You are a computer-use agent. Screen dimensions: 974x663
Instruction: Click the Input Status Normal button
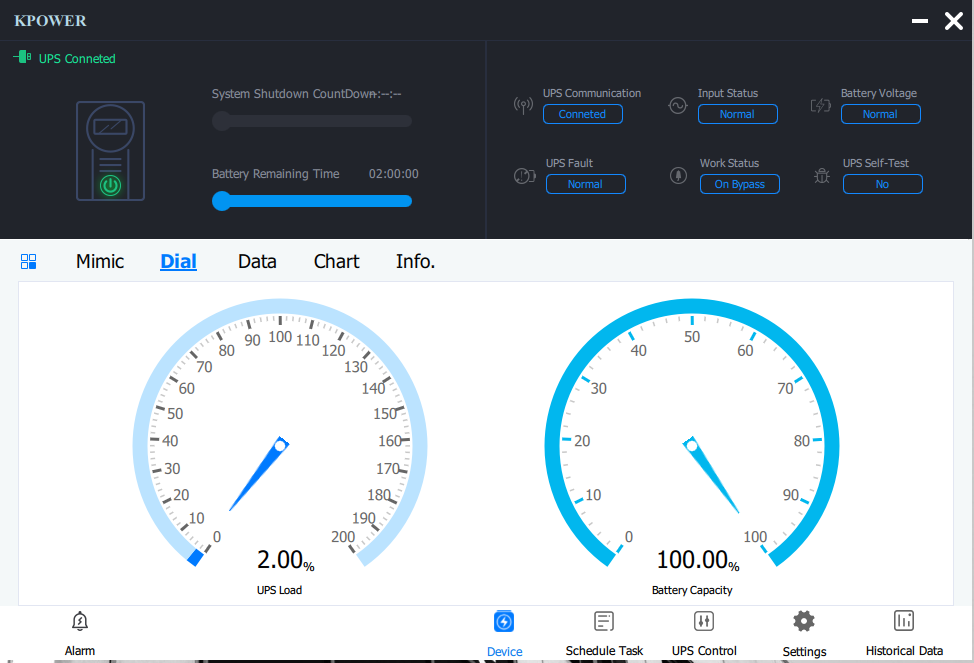click(737, 114)
